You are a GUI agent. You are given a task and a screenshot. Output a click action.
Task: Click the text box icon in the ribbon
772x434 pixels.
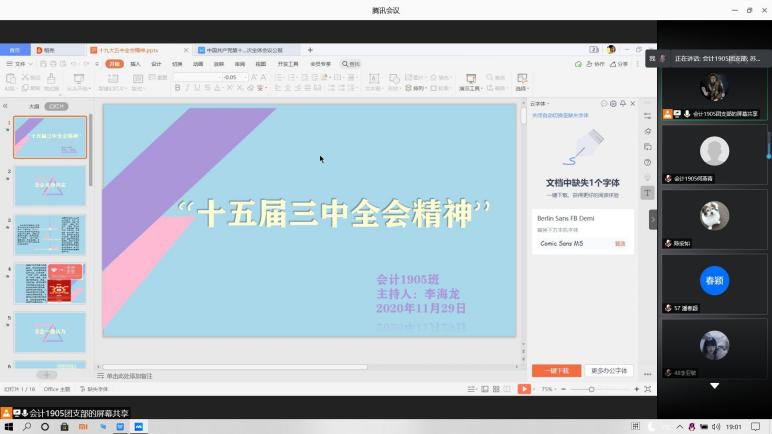click(373, 80)
